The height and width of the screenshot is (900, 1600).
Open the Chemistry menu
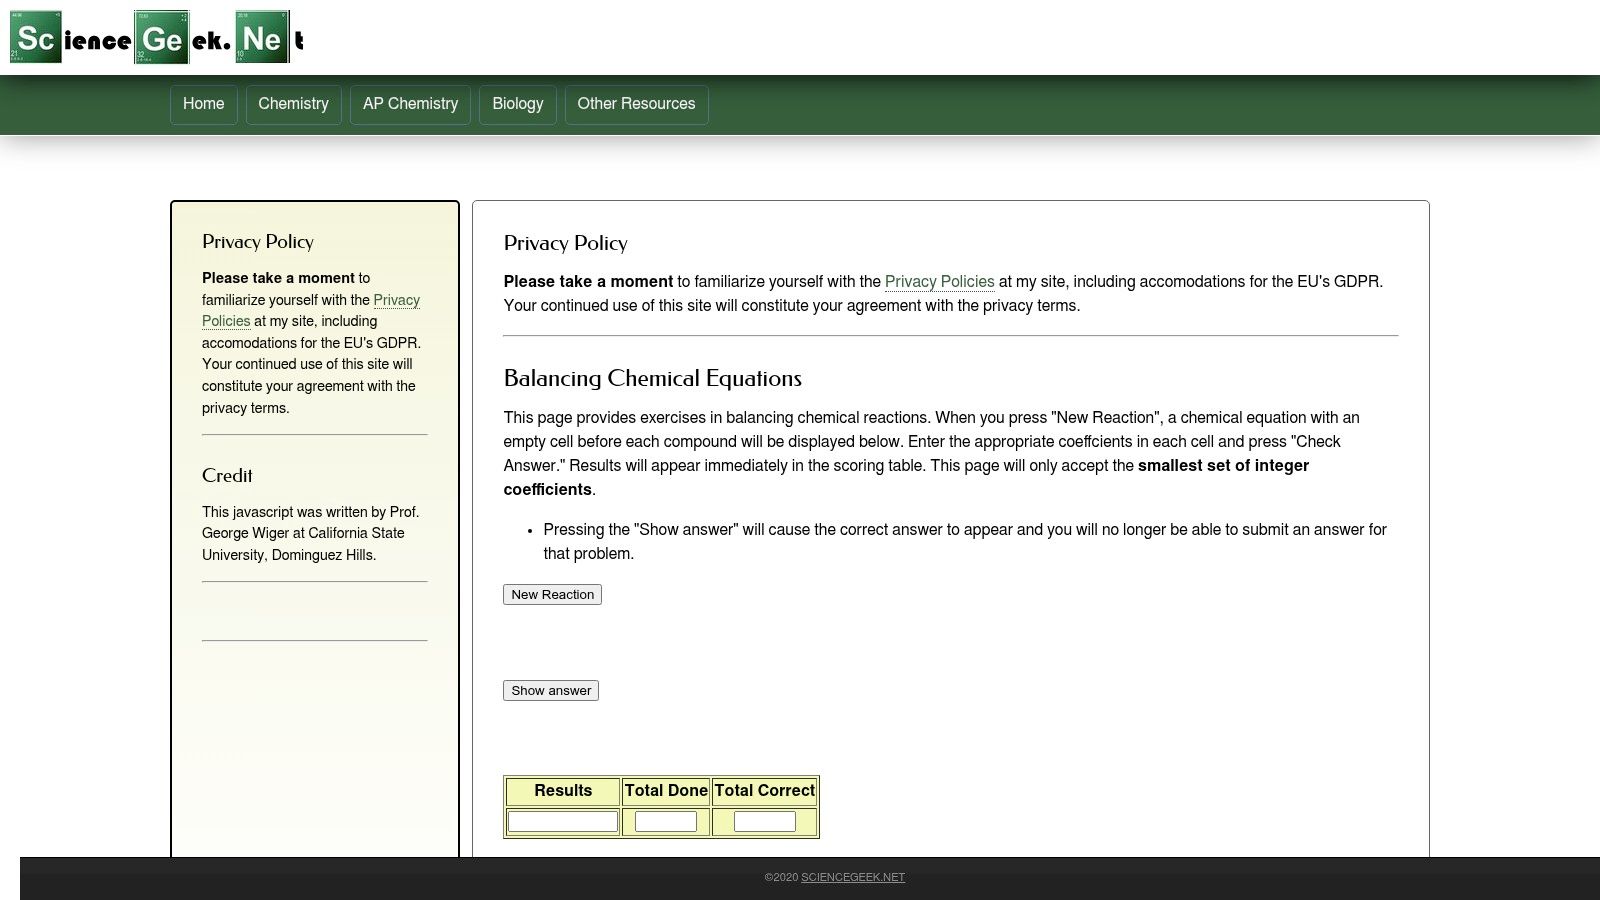pos(293,104)
